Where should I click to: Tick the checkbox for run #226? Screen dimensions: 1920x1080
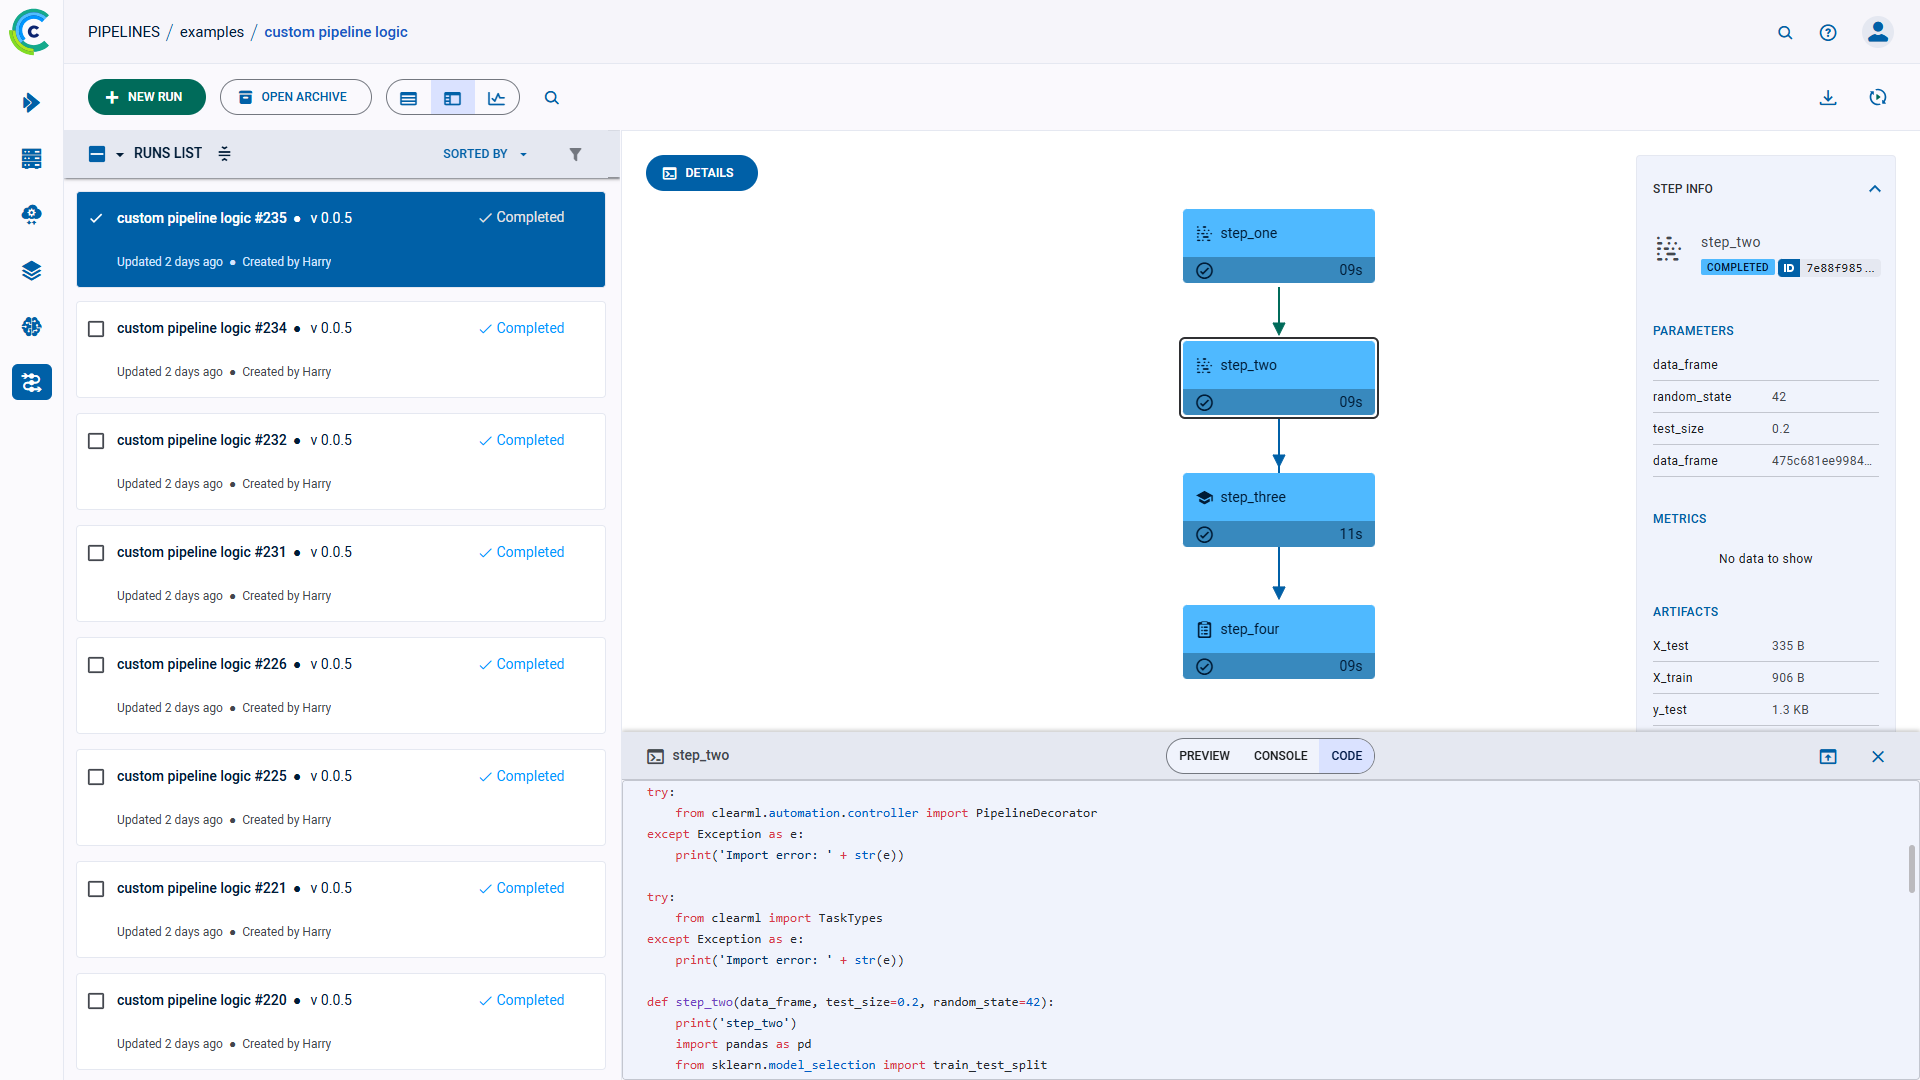[95, 664]
